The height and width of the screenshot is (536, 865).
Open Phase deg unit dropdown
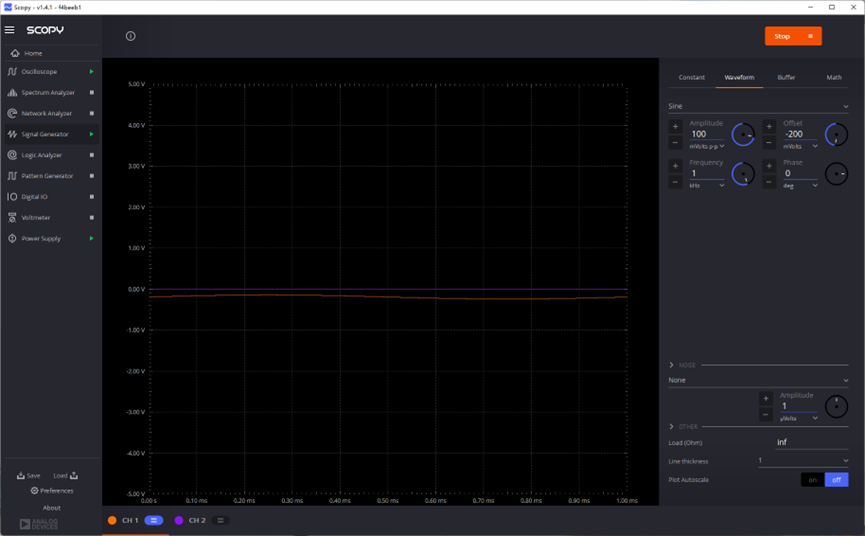(x=800, y=185)
